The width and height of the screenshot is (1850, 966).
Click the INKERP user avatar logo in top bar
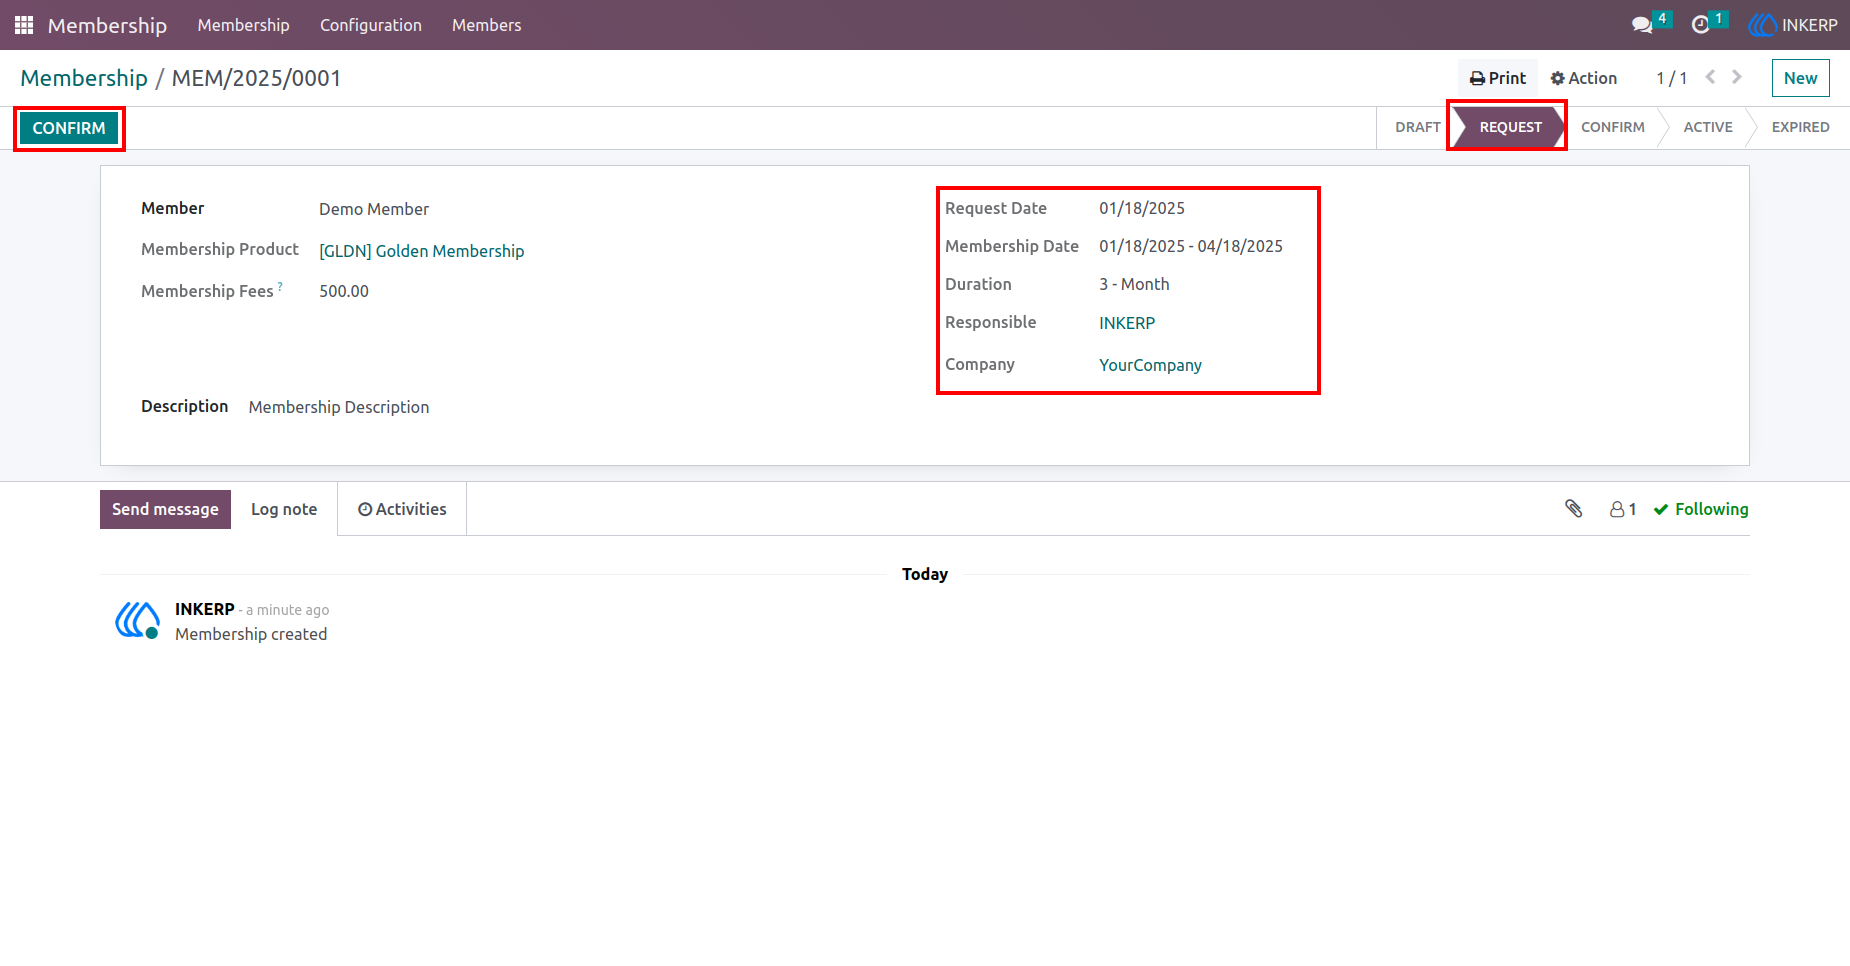1762,25
